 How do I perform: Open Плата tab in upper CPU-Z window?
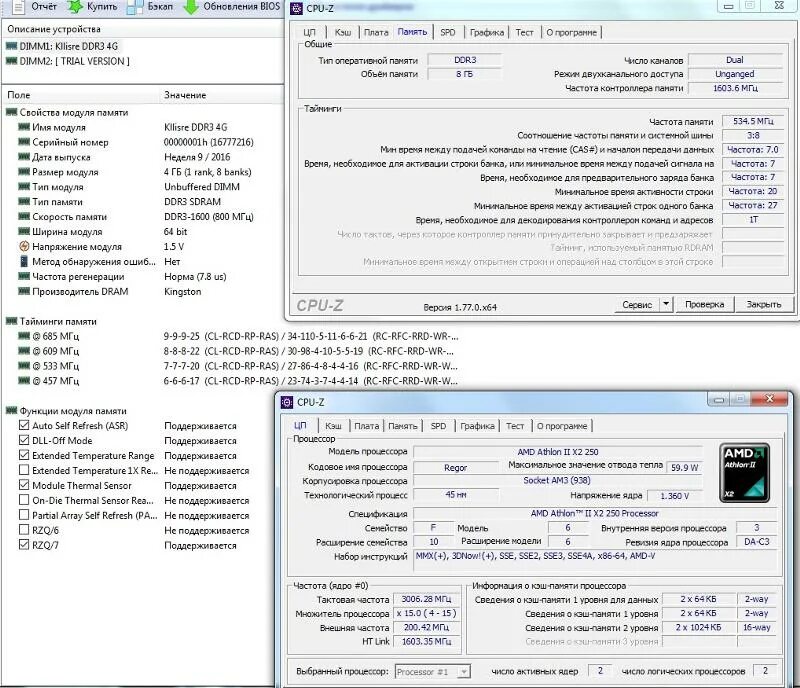click(376, 32)
